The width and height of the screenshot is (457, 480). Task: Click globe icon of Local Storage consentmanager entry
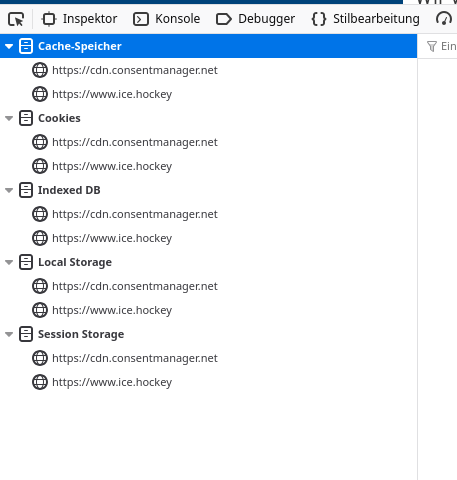click(x=40, y=286)
